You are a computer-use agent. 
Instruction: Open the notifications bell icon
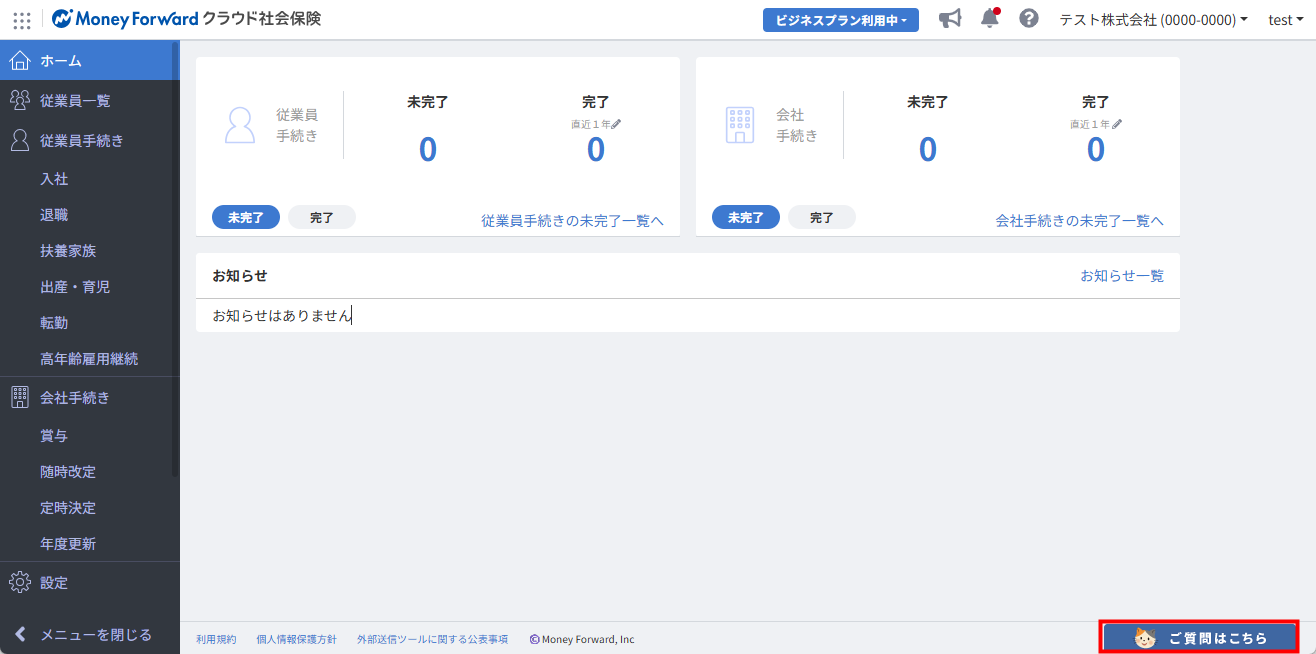[x=989, y=19]
